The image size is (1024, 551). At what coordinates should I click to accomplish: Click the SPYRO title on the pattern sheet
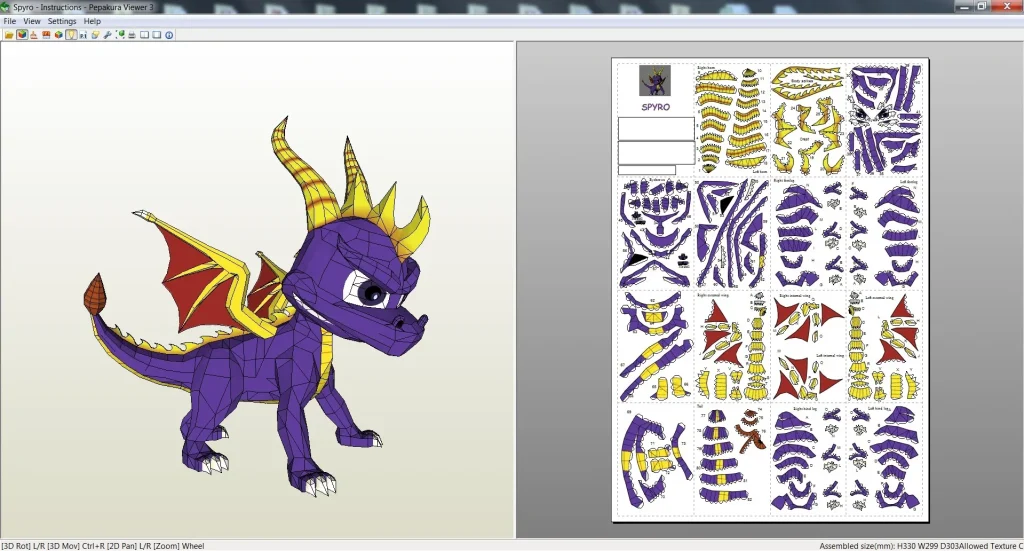(x=655, y=107)
